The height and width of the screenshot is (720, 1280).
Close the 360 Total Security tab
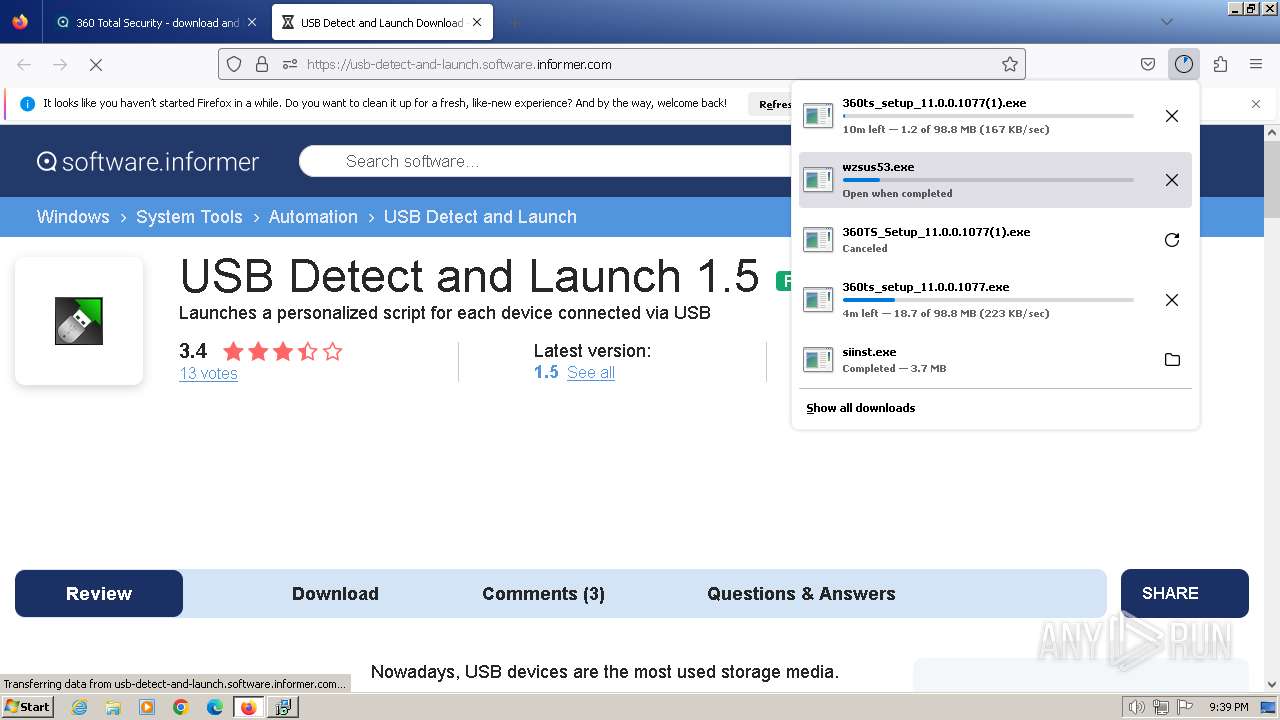[251, 22]
